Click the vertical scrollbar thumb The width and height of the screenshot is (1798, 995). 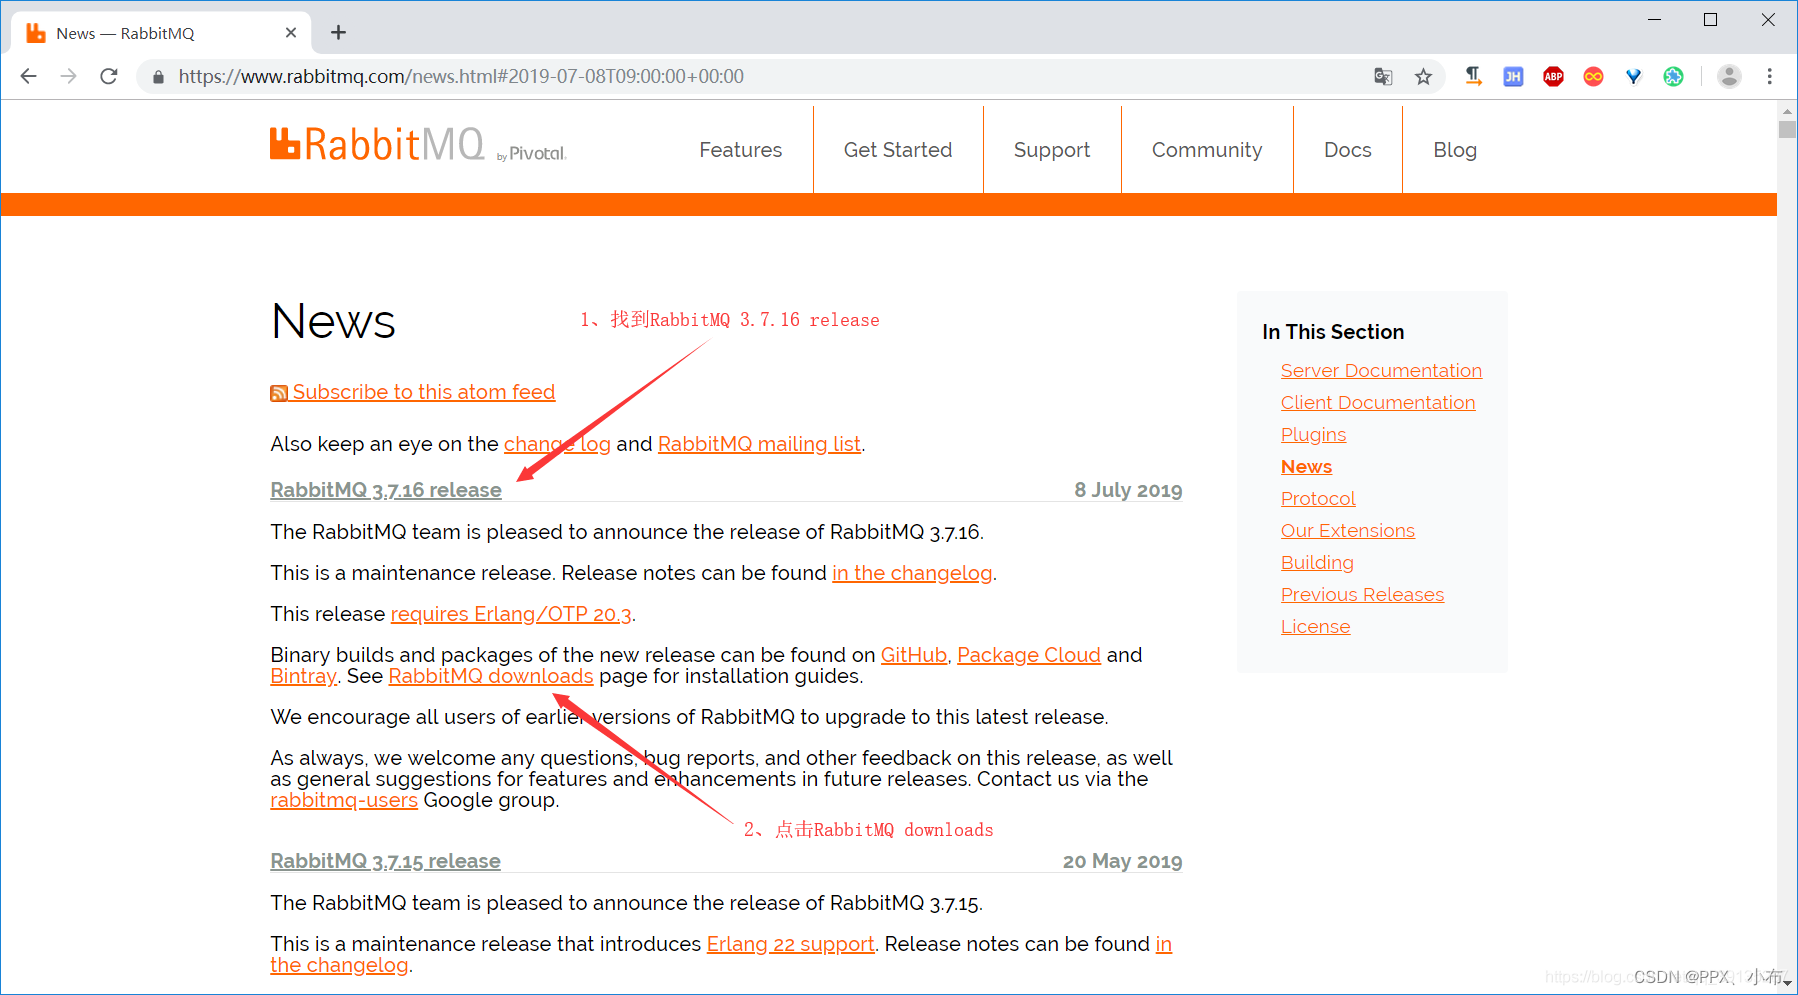(1787, 129)
